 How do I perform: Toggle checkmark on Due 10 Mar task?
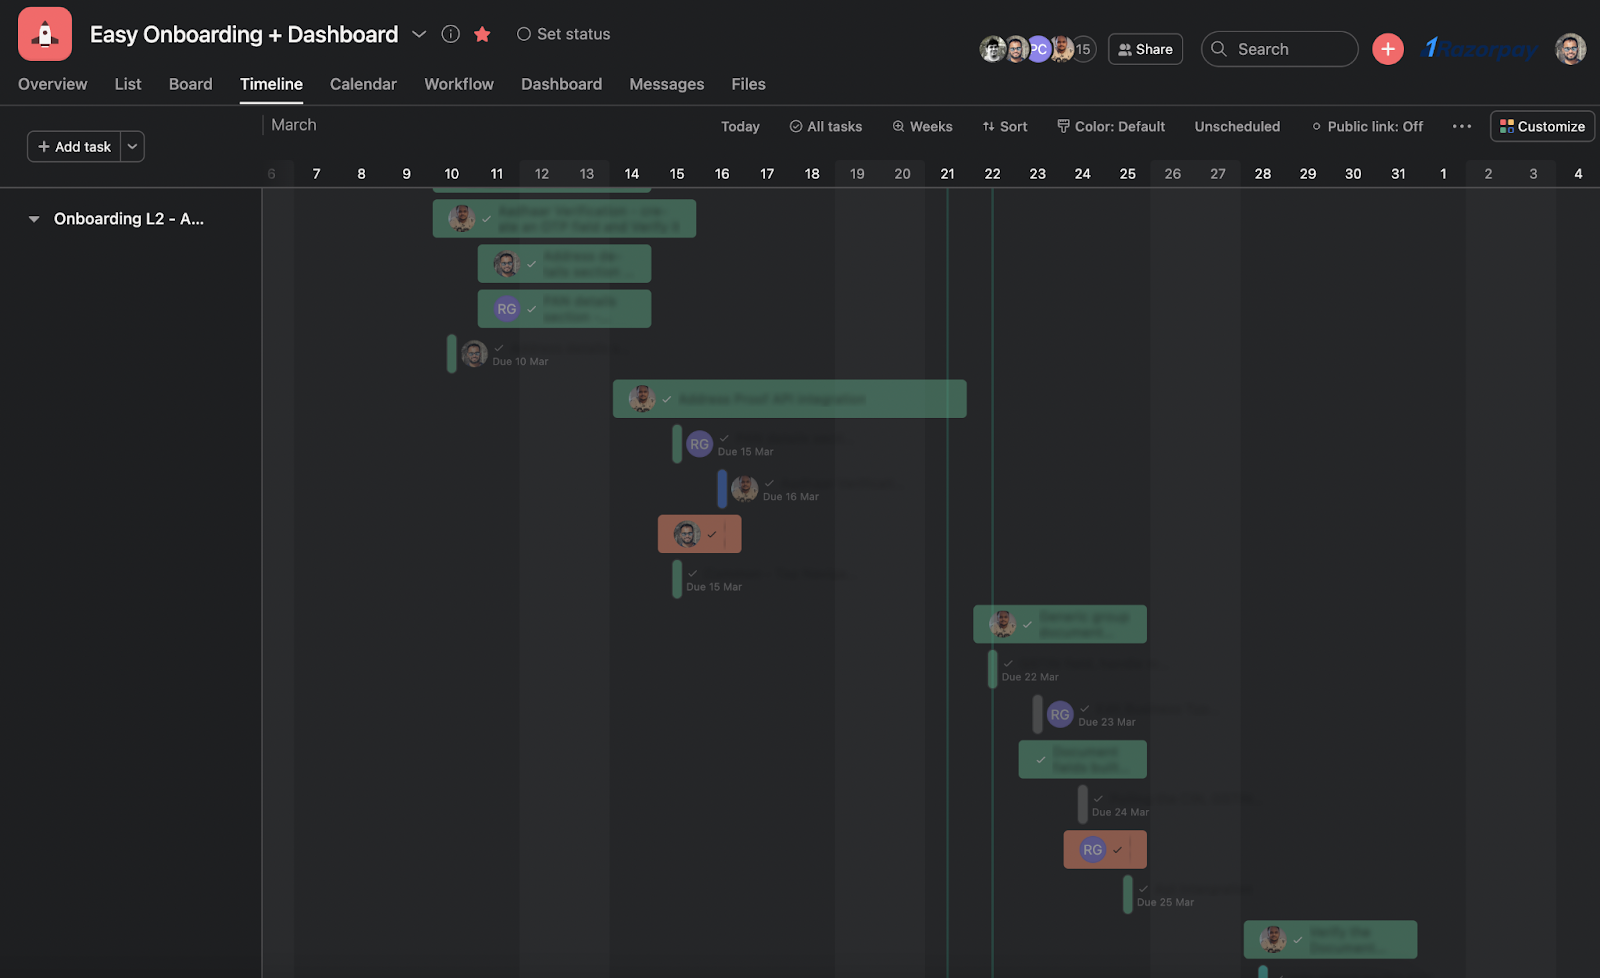click(499, 347)
